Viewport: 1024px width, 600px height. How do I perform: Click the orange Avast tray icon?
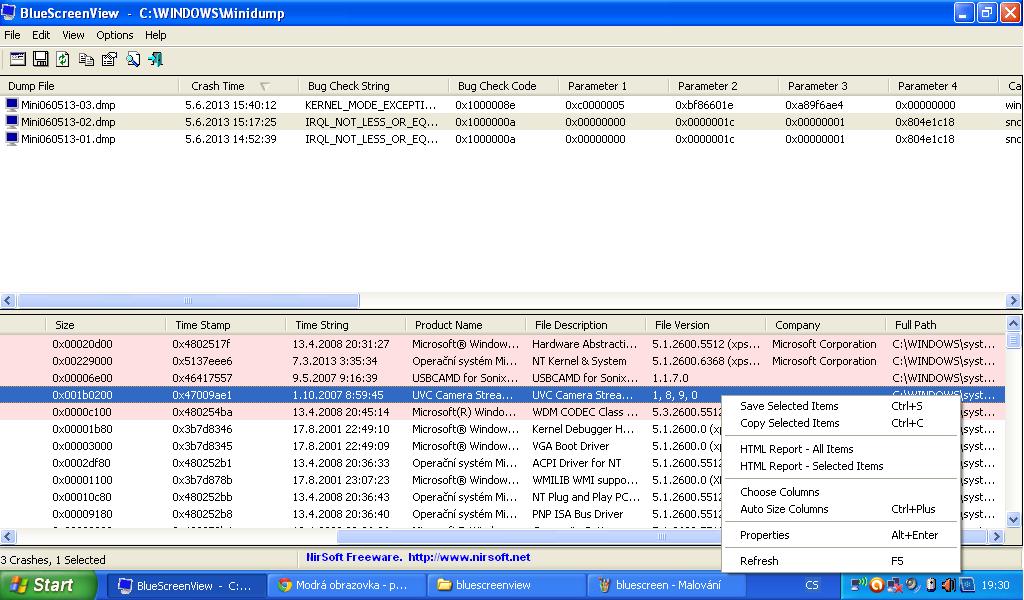[877, 585]
